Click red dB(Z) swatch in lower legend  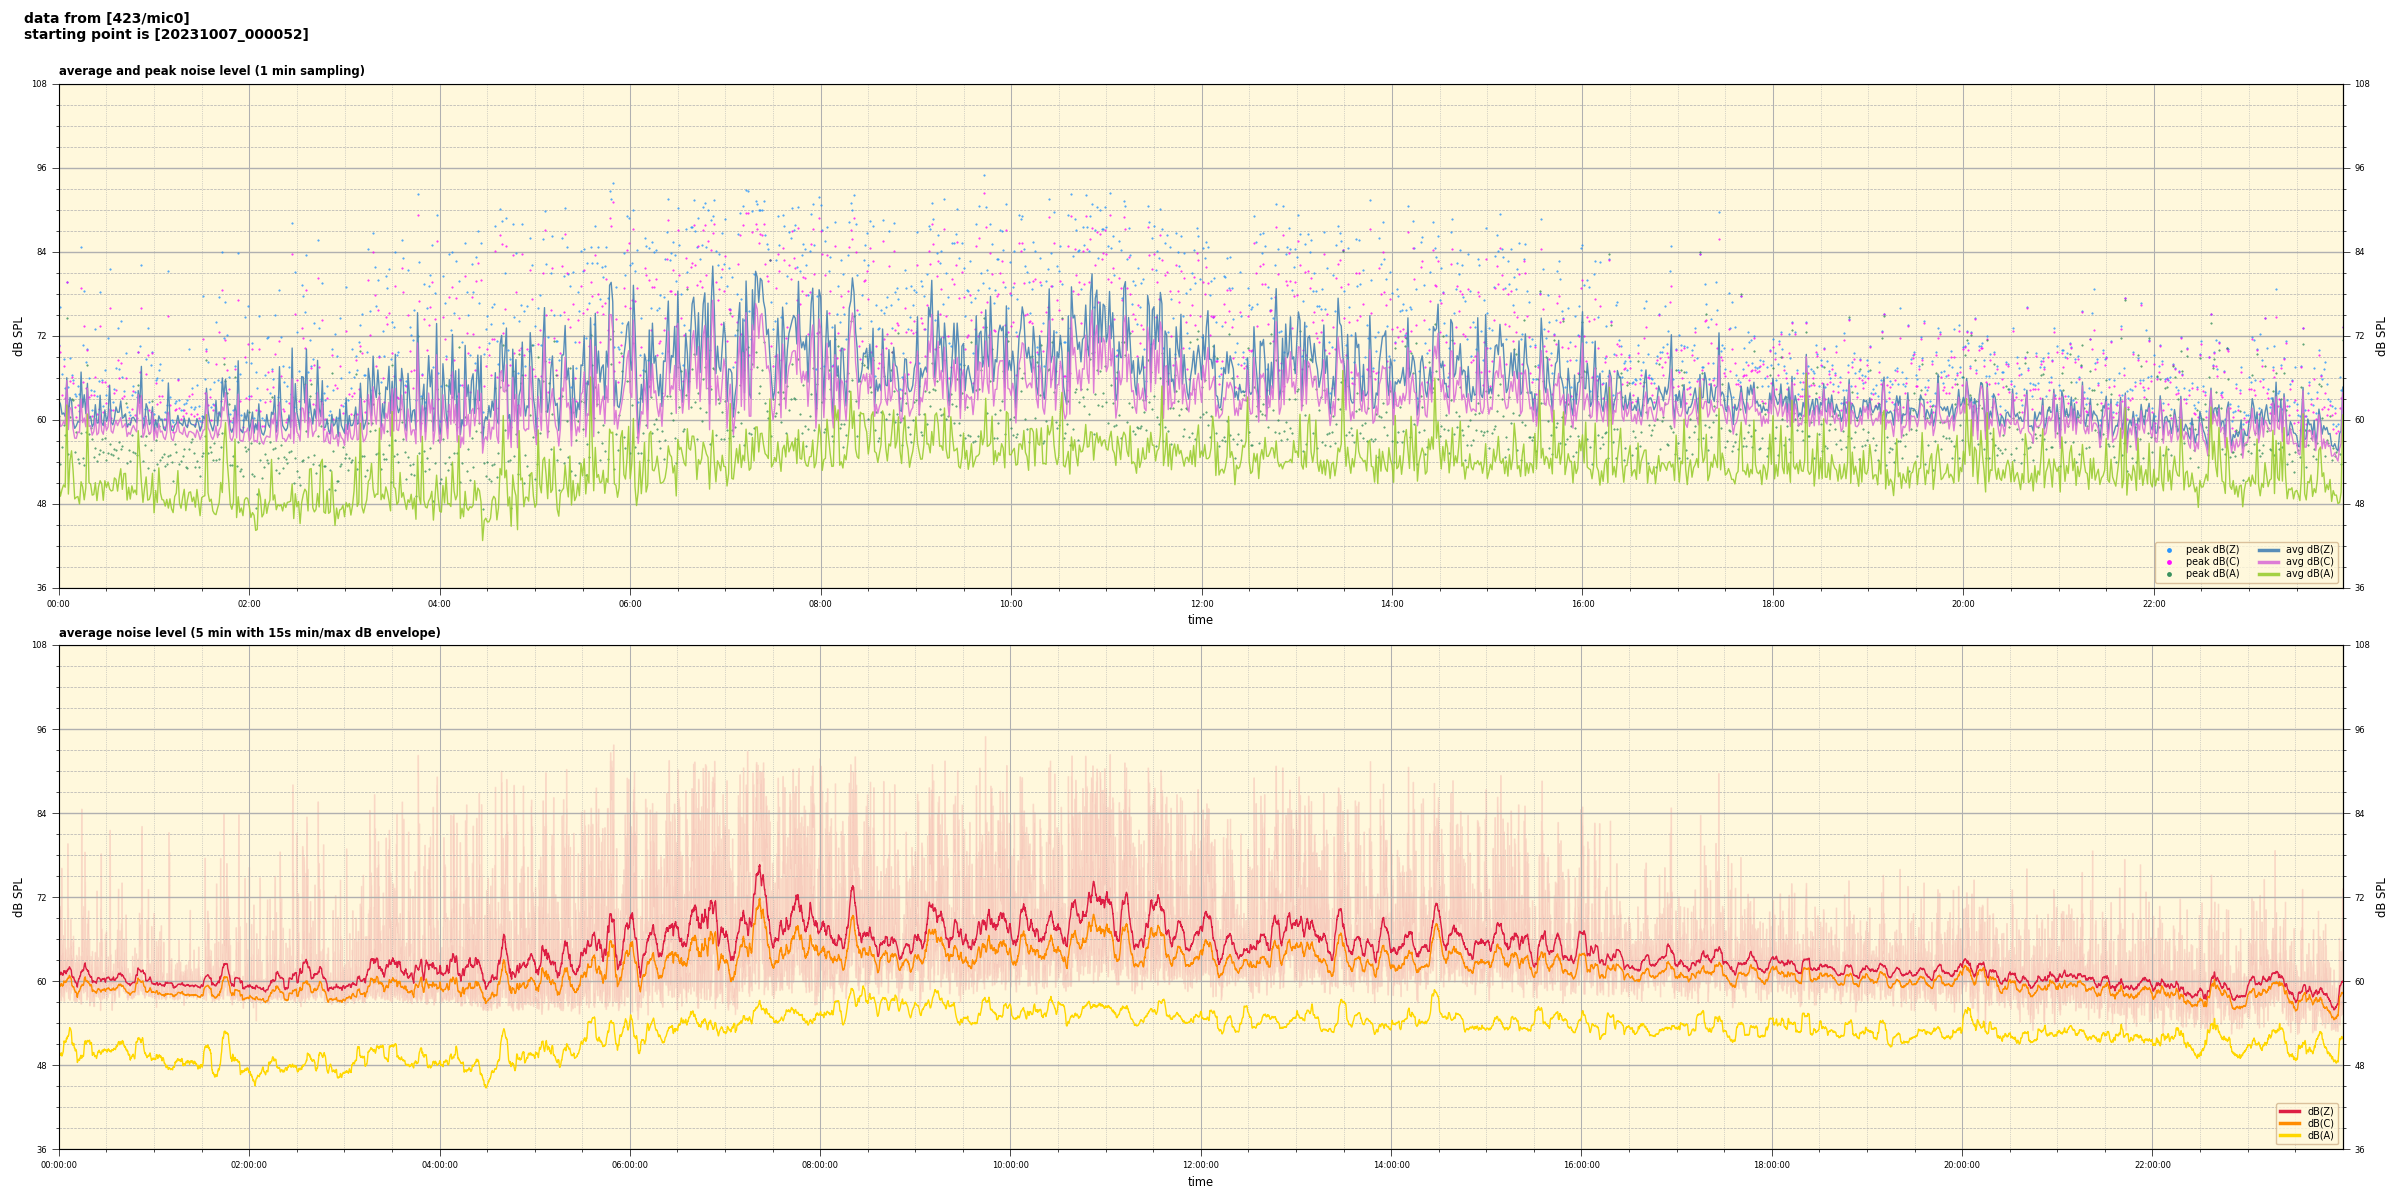pos(2290,1111)
